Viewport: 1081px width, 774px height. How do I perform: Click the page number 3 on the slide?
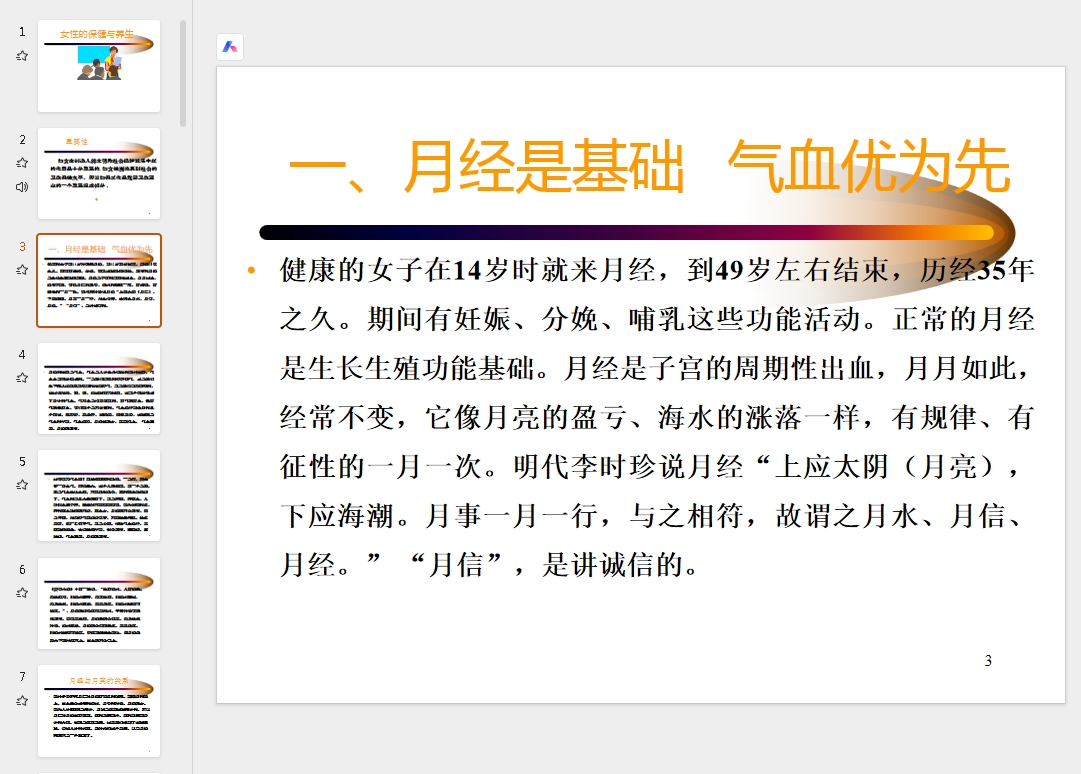[x=986, y=660]
